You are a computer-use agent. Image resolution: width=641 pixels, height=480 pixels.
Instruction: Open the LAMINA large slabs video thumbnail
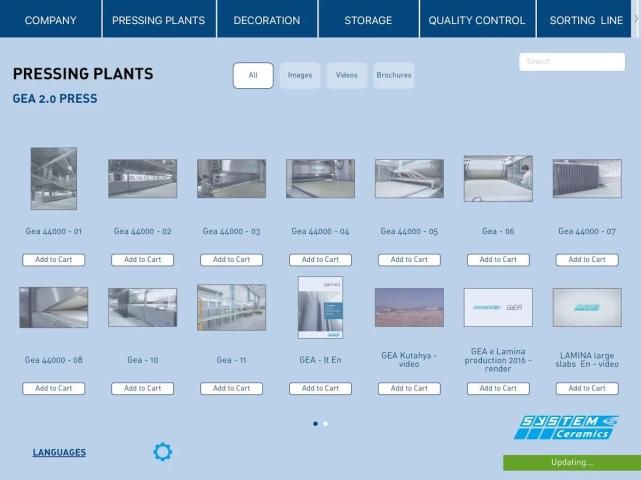pos(586,307)
